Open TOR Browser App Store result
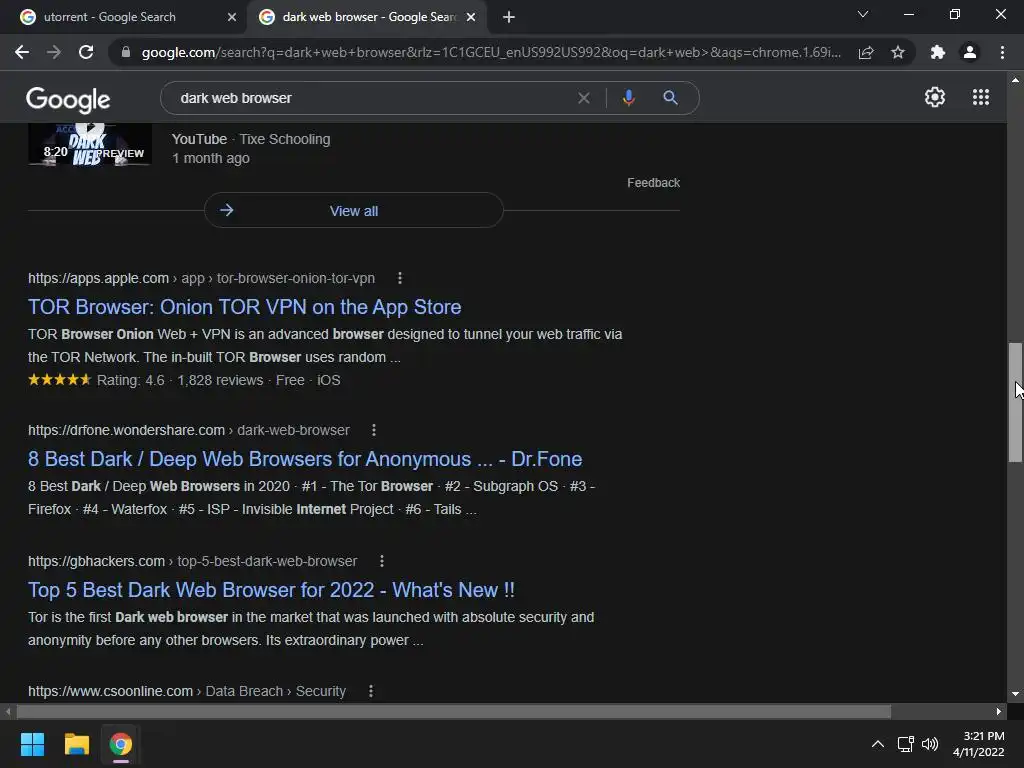 tap(244, 307)
